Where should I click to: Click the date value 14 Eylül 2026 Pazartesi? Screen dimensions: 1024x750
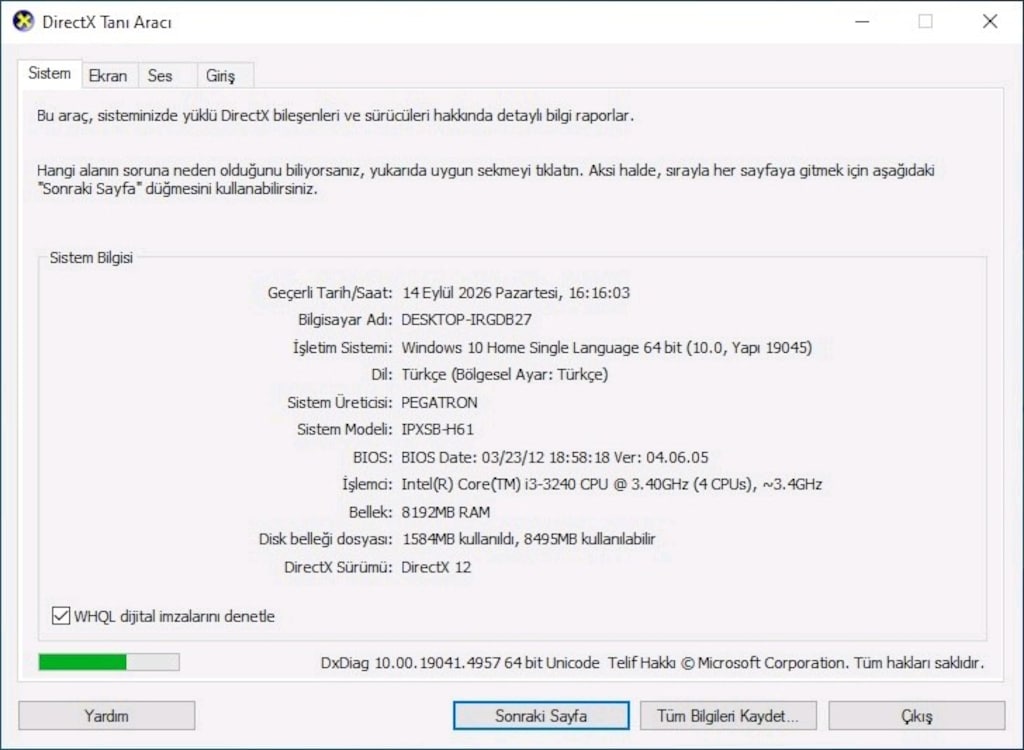[x=481, y=293]
